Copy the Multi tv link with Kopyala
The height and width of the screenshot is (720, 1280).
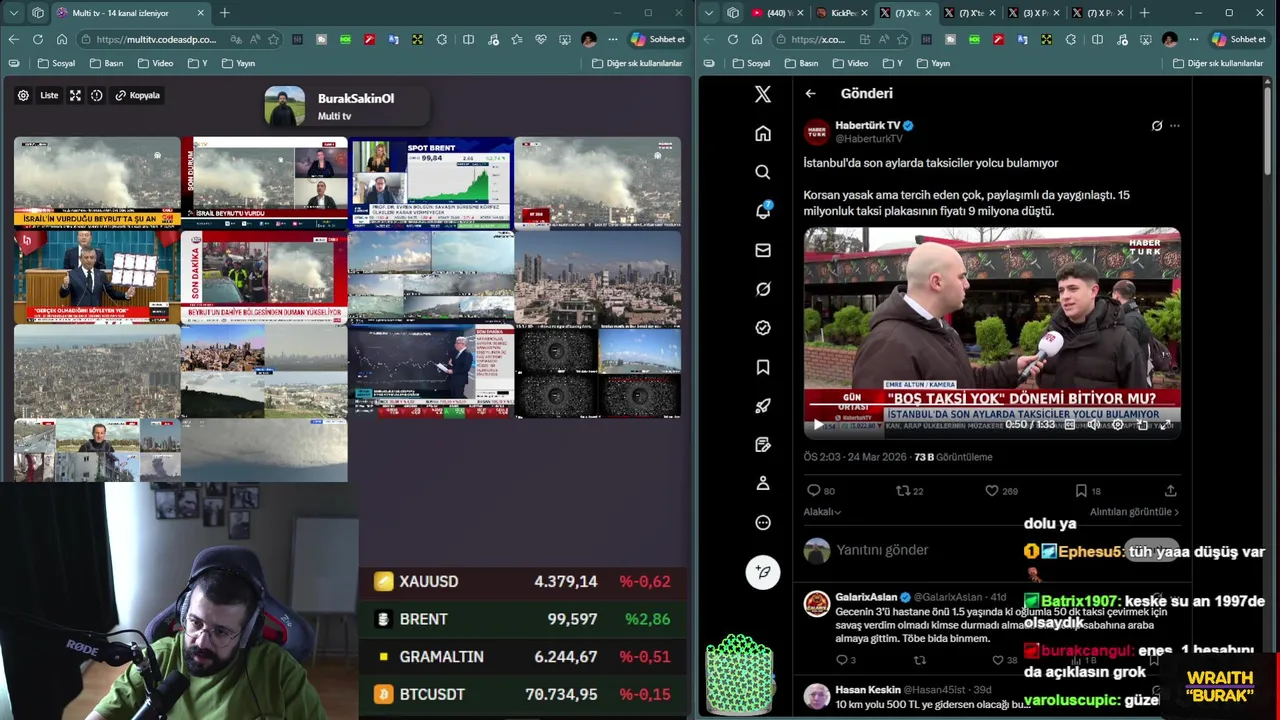(x=138, y=95)
